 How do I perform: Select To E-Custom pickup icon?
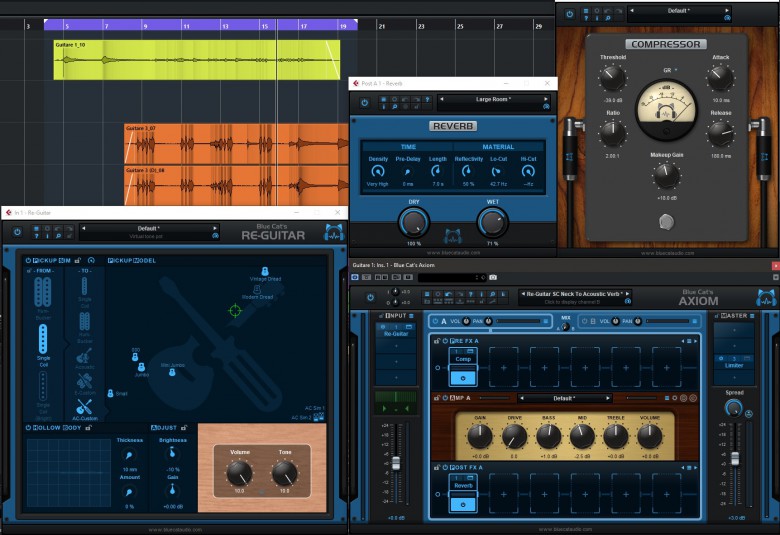pos(84,382)
